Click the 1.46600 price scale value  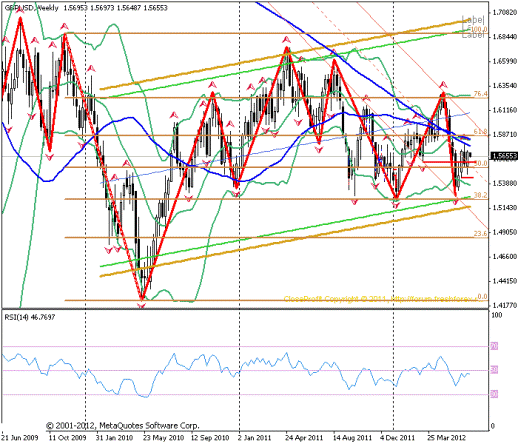[x=505, y=257]
